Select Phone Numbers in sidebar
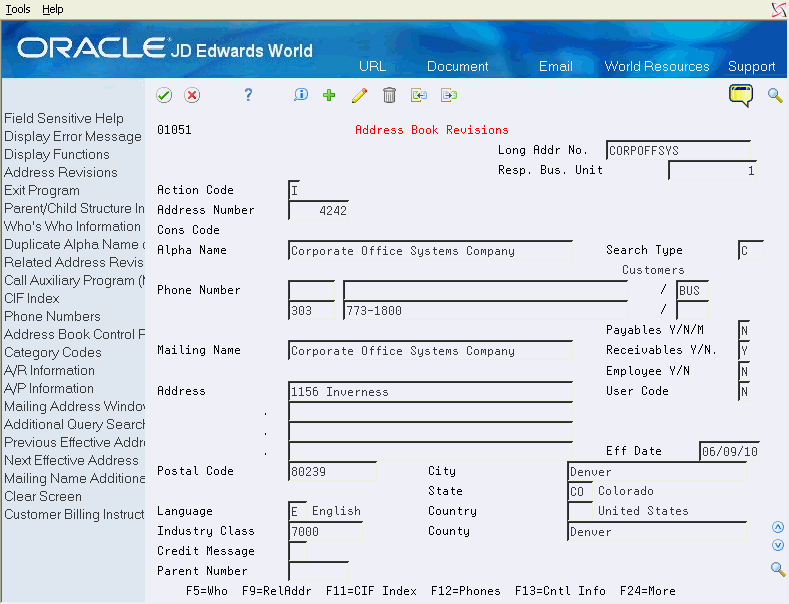The height and width of the screenshot is (604, 789). click(52, 317)
